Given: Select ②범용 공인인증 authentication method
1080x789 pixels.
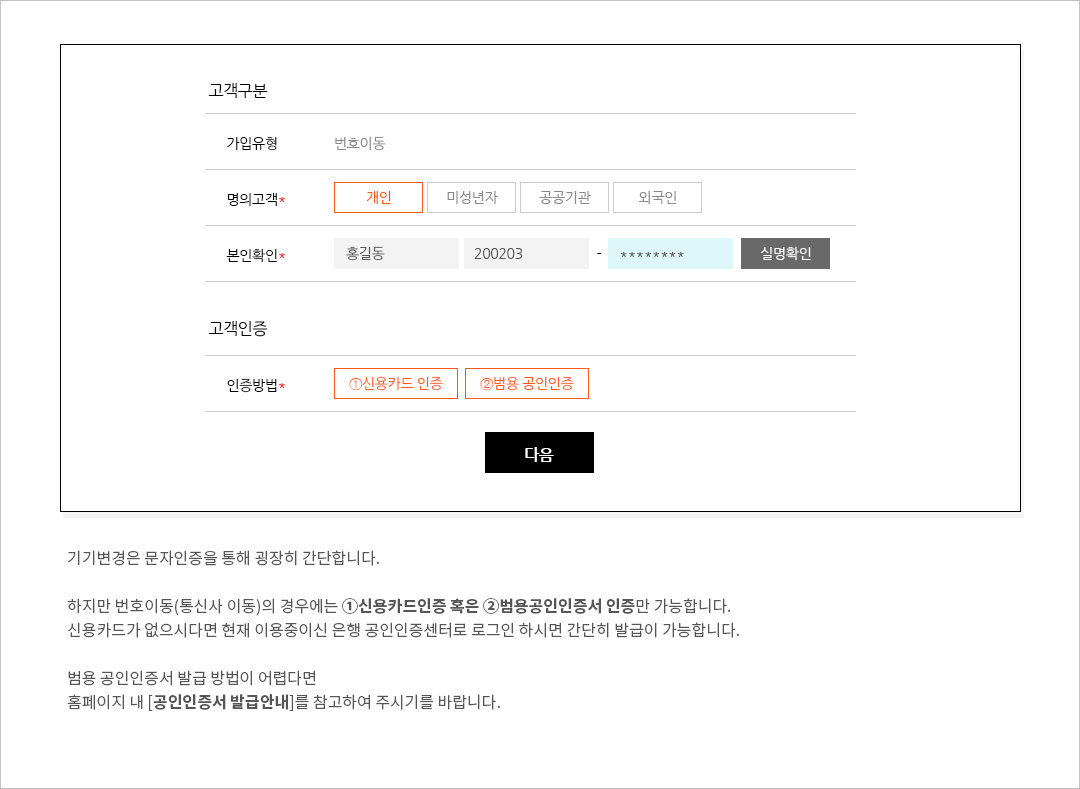Looking at the screenshot, I should coord(526,384).
